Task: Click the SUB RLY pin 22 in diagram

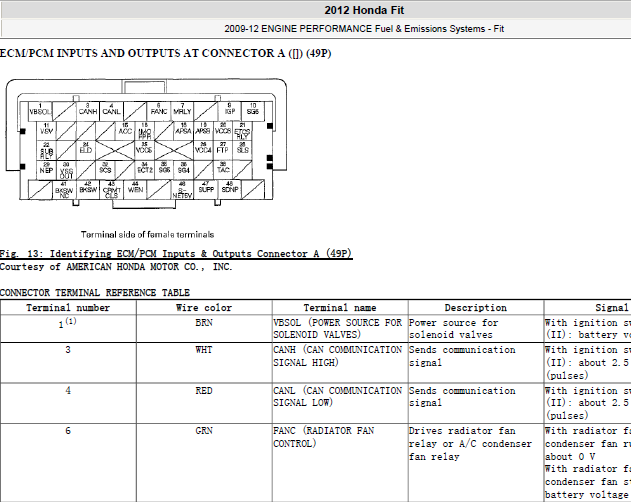Action: 47,150
